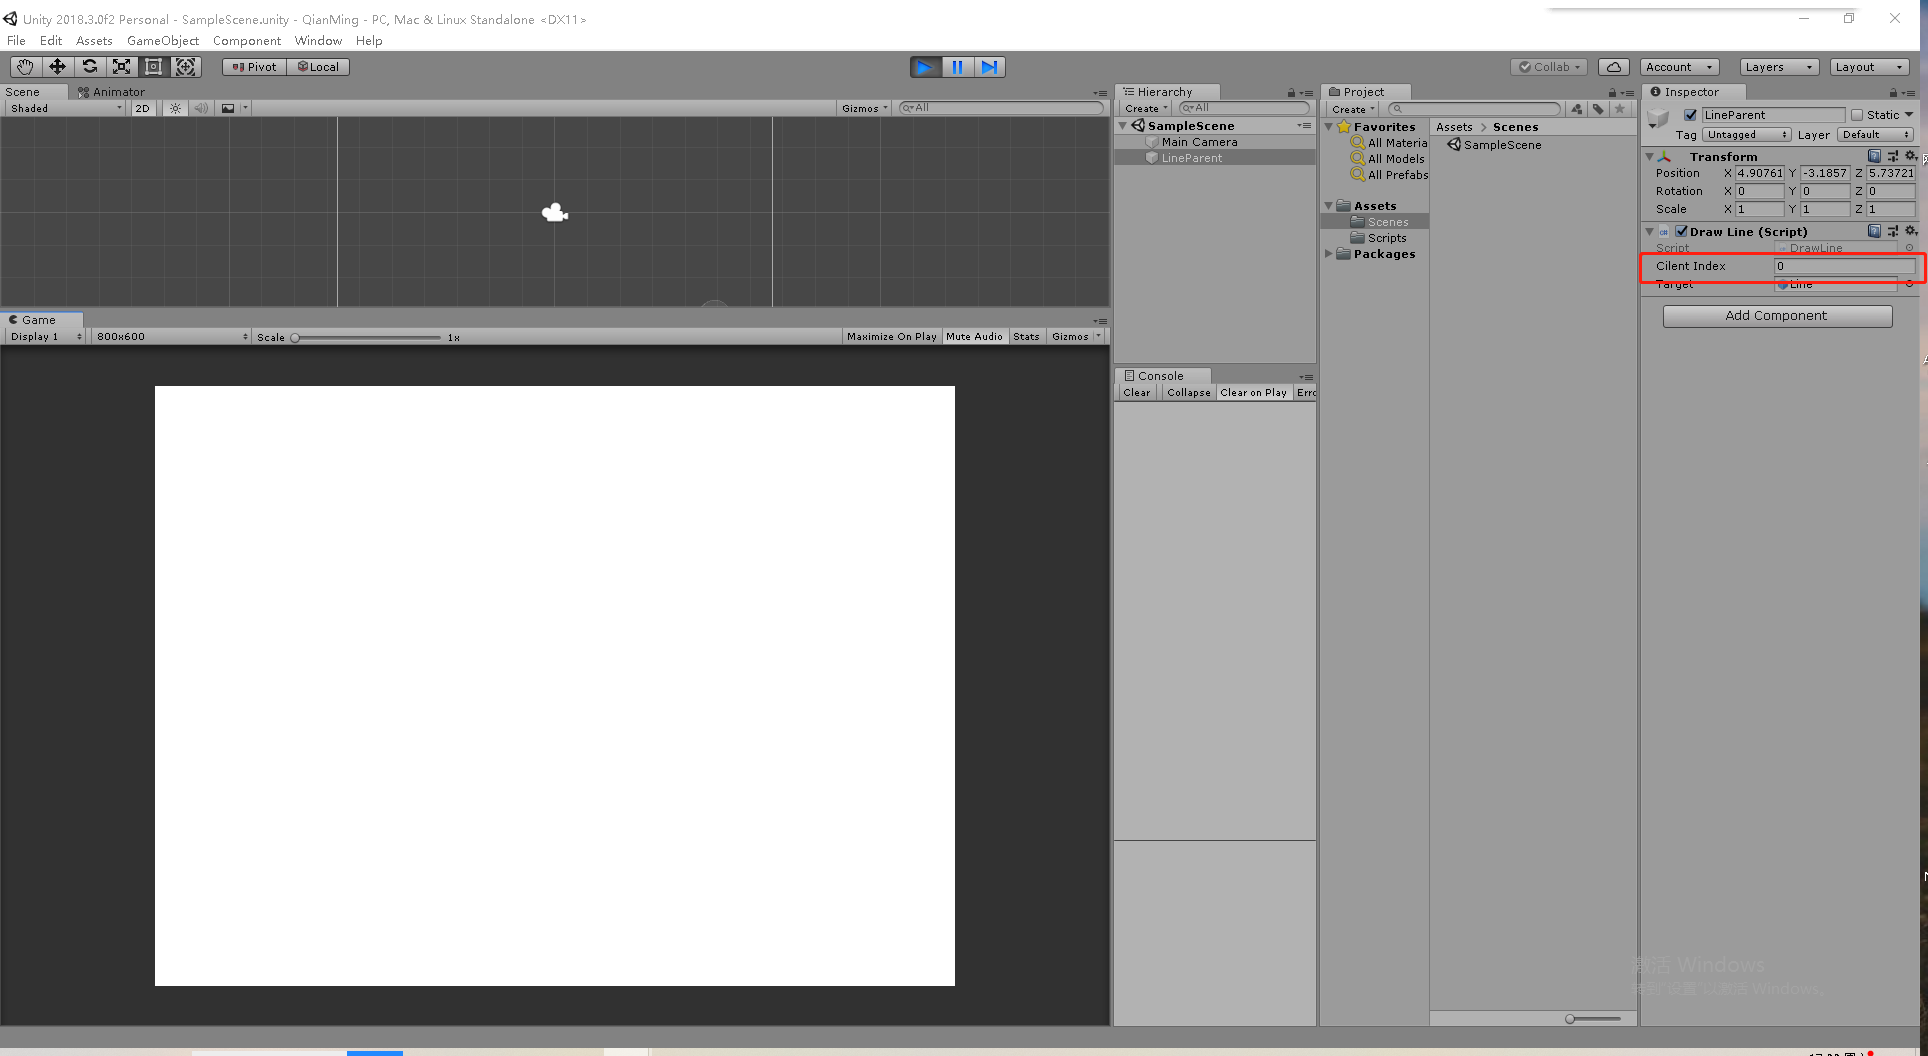Click search by type icon in Project
Screen dimensions: 1928x1056
pos(1577,109)
